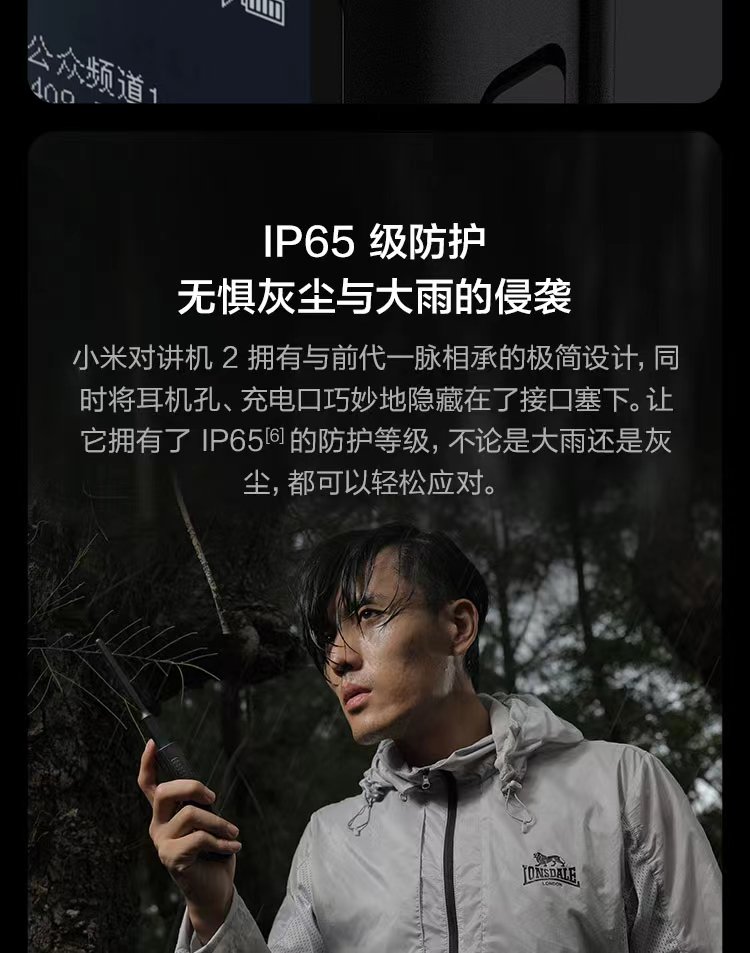750x953 pixels.
Task: Click the '无惧灰尘与大雨的侵袭' subtitle
Action: point(374,297)
